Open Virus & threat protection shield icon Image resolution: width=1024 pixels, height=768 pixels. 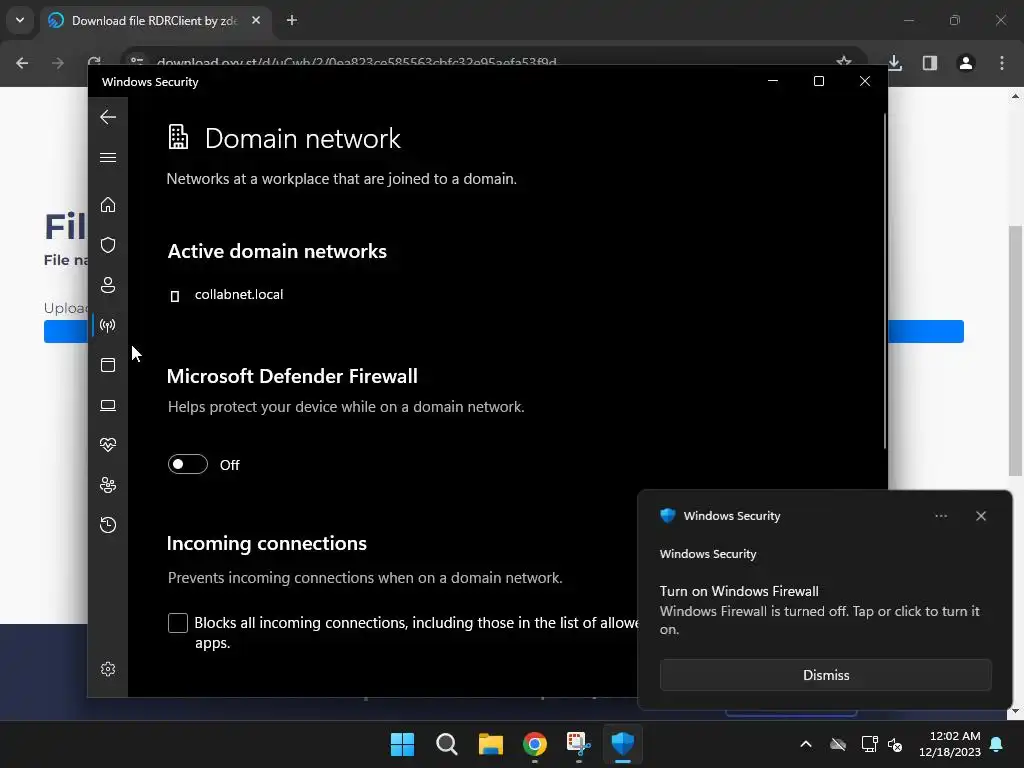tap(108, 245)
